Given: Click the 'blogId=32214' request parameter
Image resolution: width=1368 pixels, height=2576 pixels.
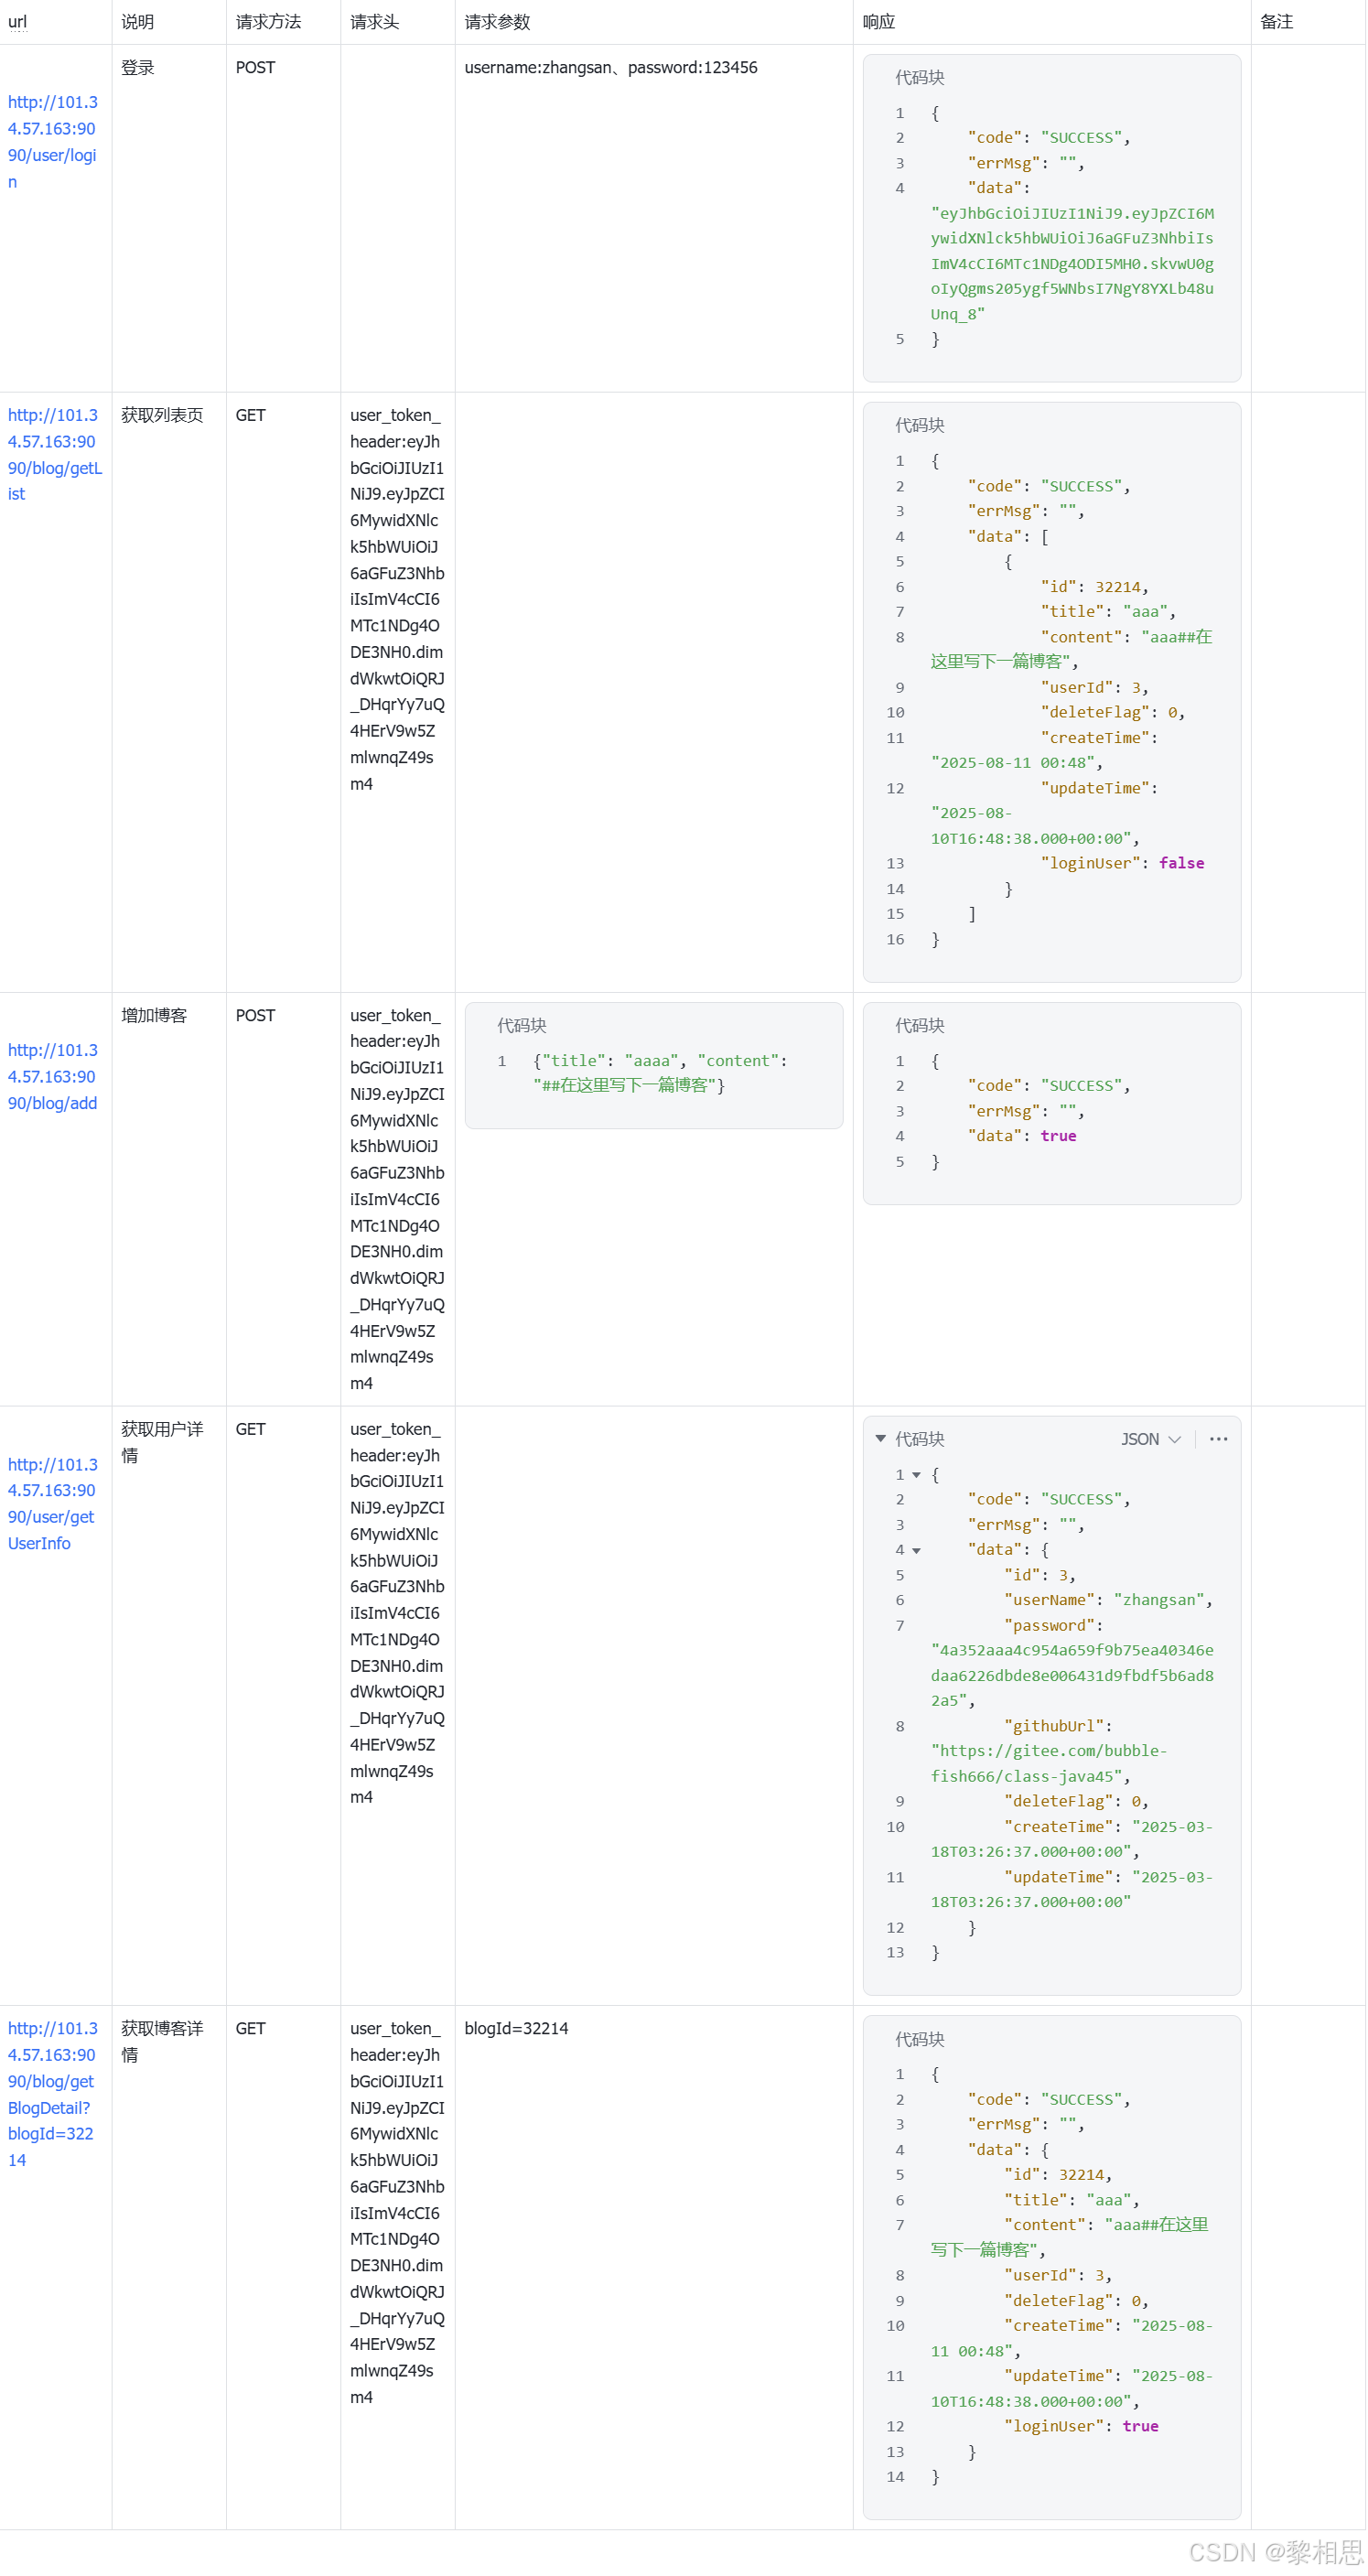Looking at the screenshot, I should coord(516,2027).
